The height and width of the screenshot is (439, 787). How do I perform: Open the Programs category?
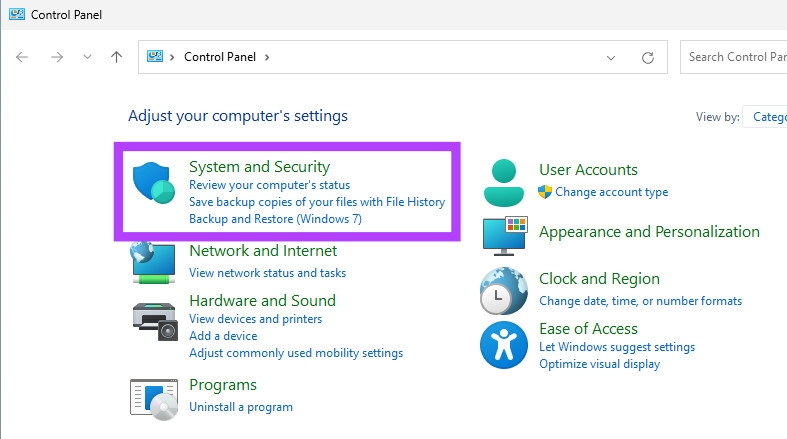pos(223,385)
